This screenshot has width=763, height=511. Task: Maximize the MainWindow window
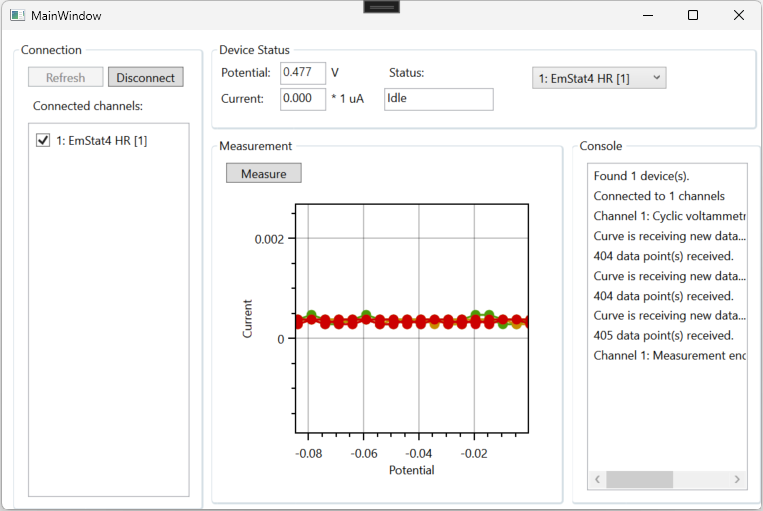pyautogui.click(x=693, y=15)
